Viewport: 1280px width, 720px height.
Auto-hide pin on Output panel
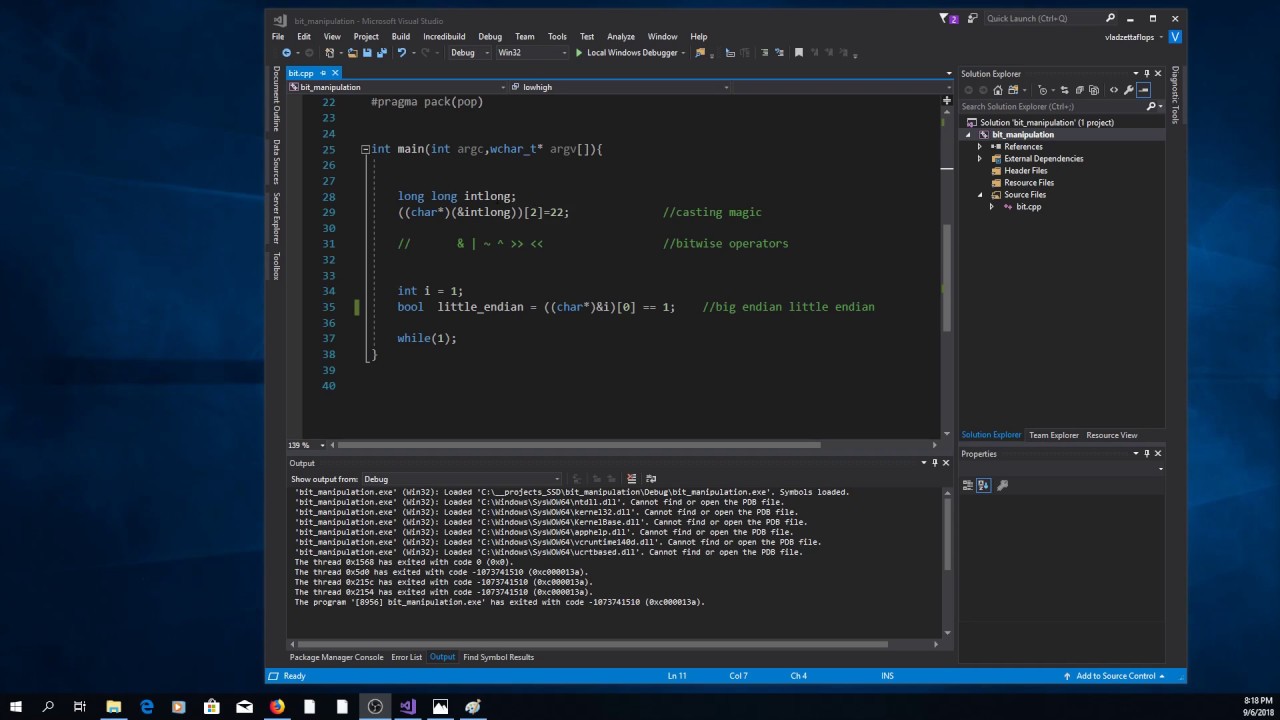click(935, 463)
